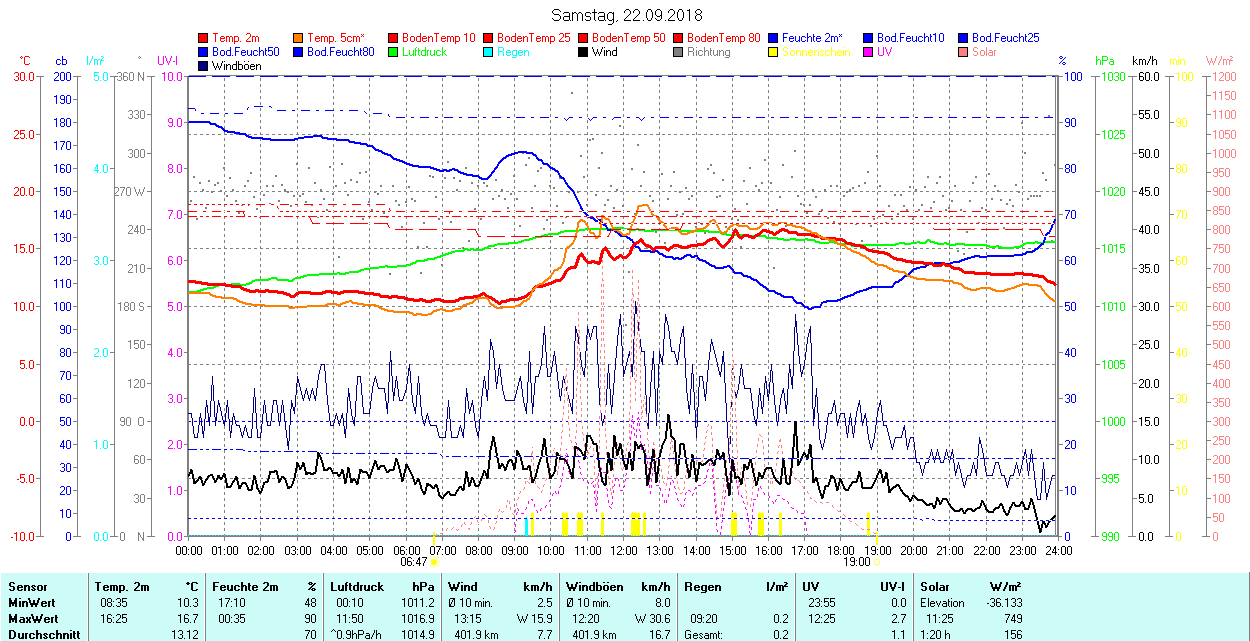Click the Bod.Feucht80 legend label
Screen dimensions: 1250x641
pos(340,52)
